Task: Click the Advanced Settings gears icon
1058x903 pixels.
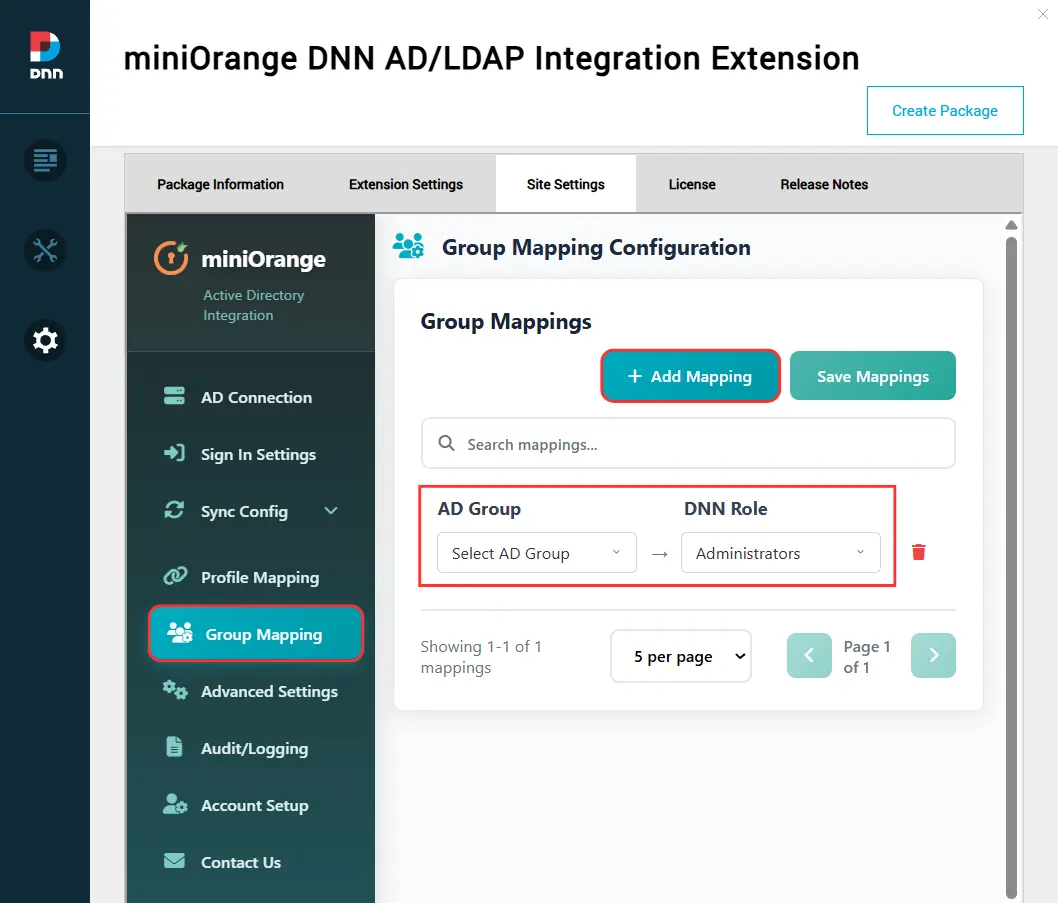Action: pyautogui.click(x=175, y=690)
